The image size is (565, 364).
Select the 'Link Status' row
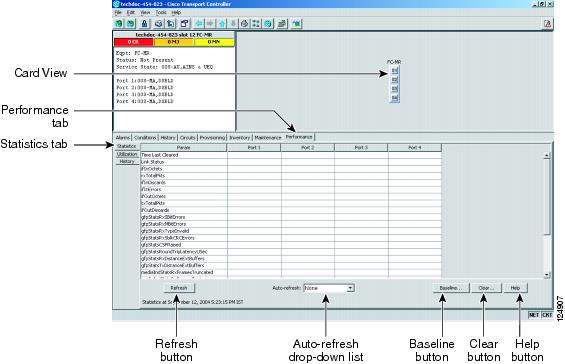tap(291, 162)
